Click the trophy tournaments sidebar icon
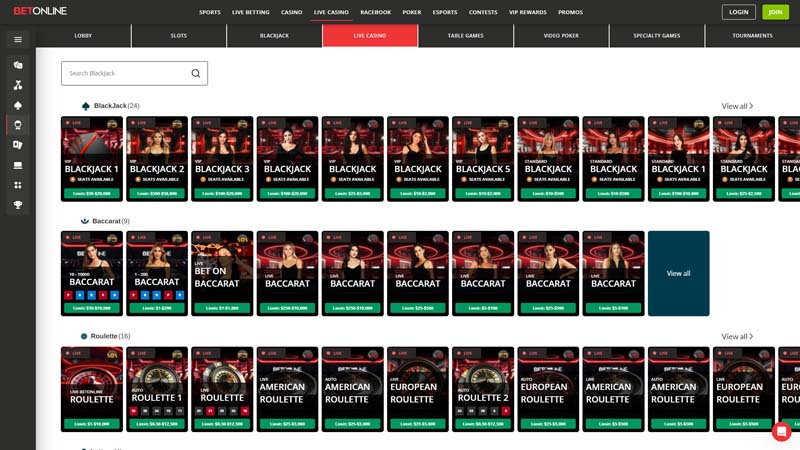 pos(18,205)
